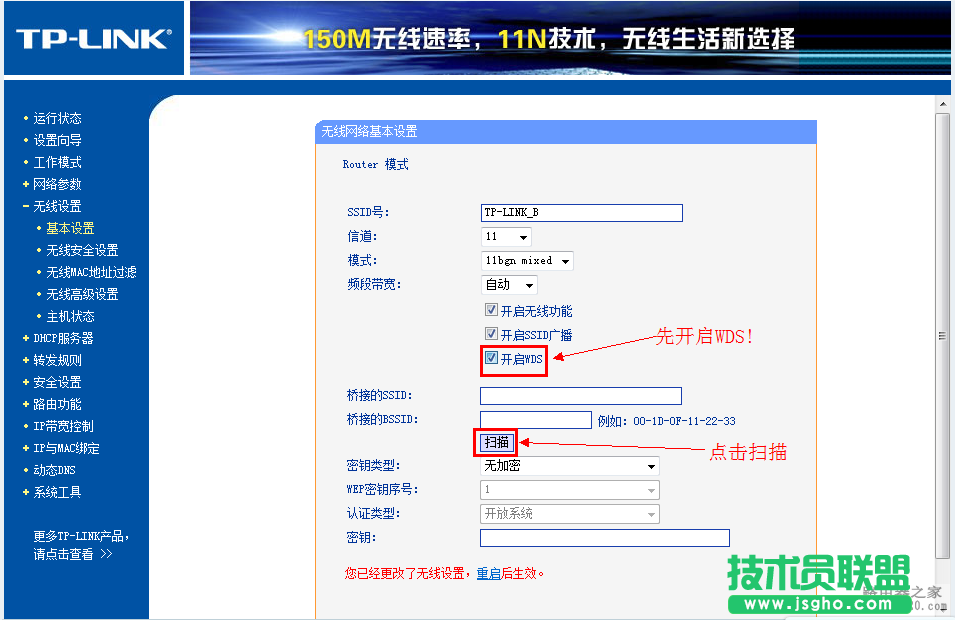
Task: Click the SSID号 input field
Action: 582,213
